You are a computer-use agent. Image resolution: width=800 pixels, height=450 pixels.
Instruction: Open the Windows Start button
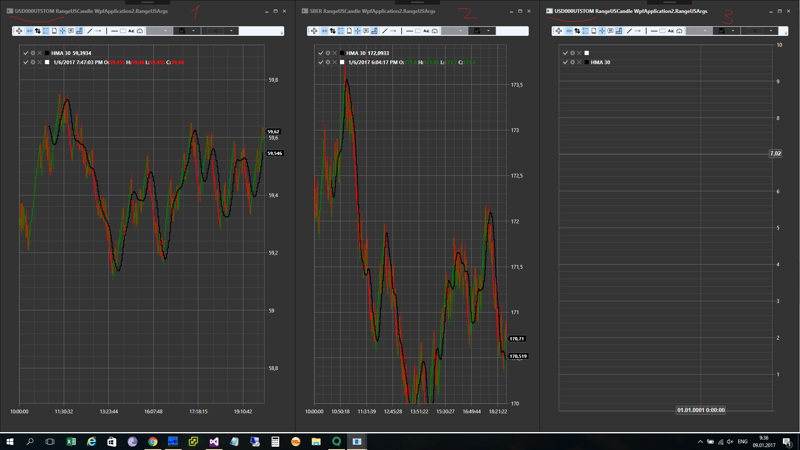[10, 441]
